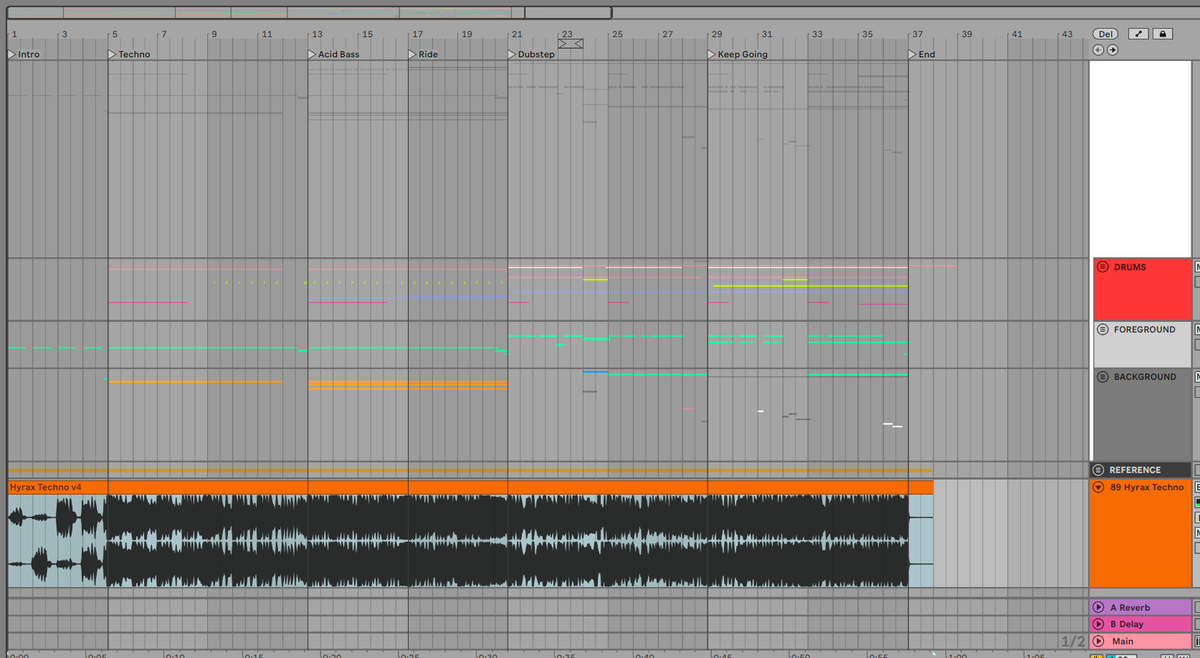Click the 1:00 mark in the time ruler
The width and height of the screenshot is (1200, 658).
[x=956, y=655]
